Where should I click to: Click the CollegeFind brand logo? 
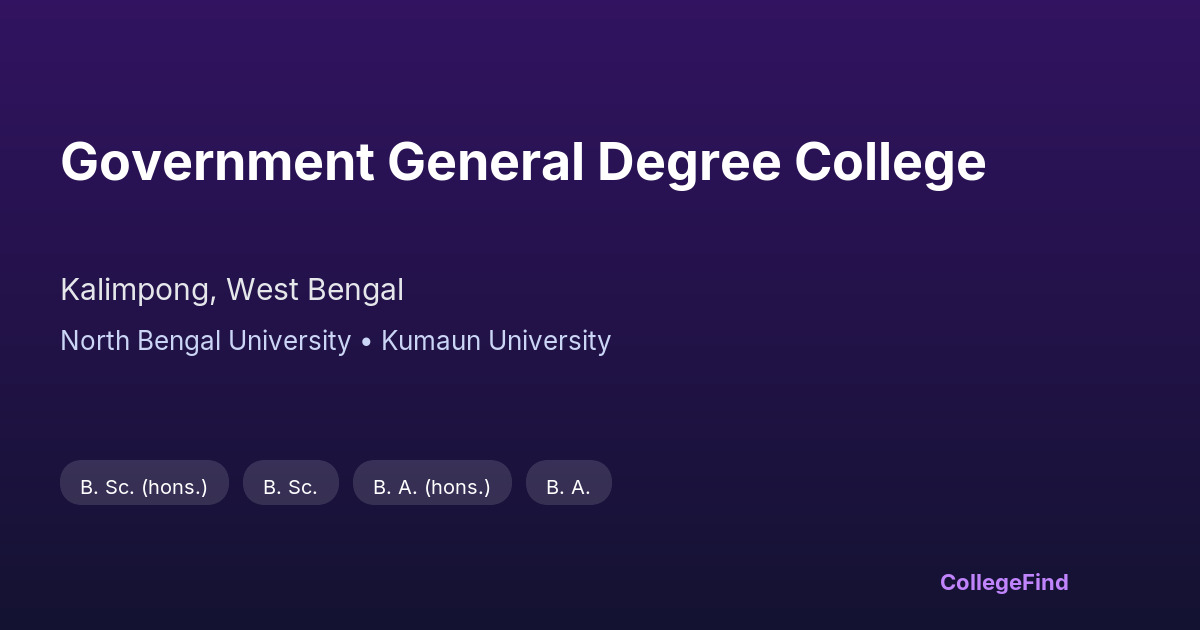1004,582
